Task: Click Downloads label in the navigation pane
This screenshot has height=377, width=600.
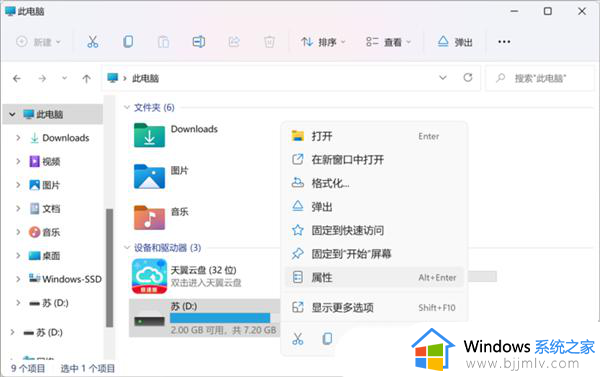Action: tap(65, 138)
